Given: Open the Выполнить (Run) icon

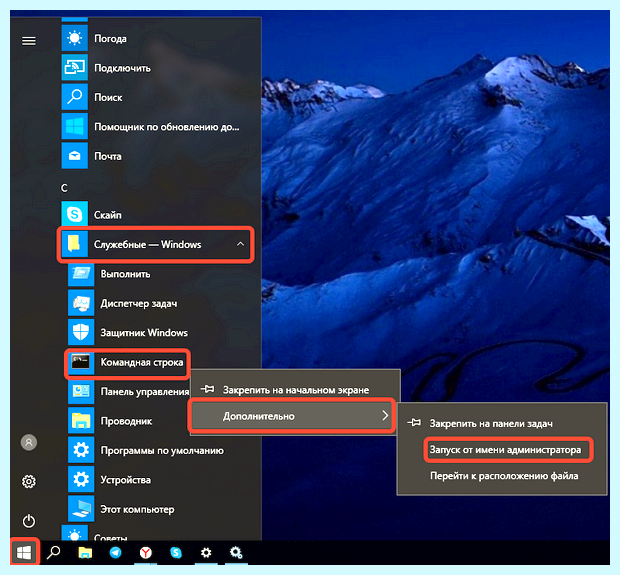Looking at the screenshot, I should [81, 273].
